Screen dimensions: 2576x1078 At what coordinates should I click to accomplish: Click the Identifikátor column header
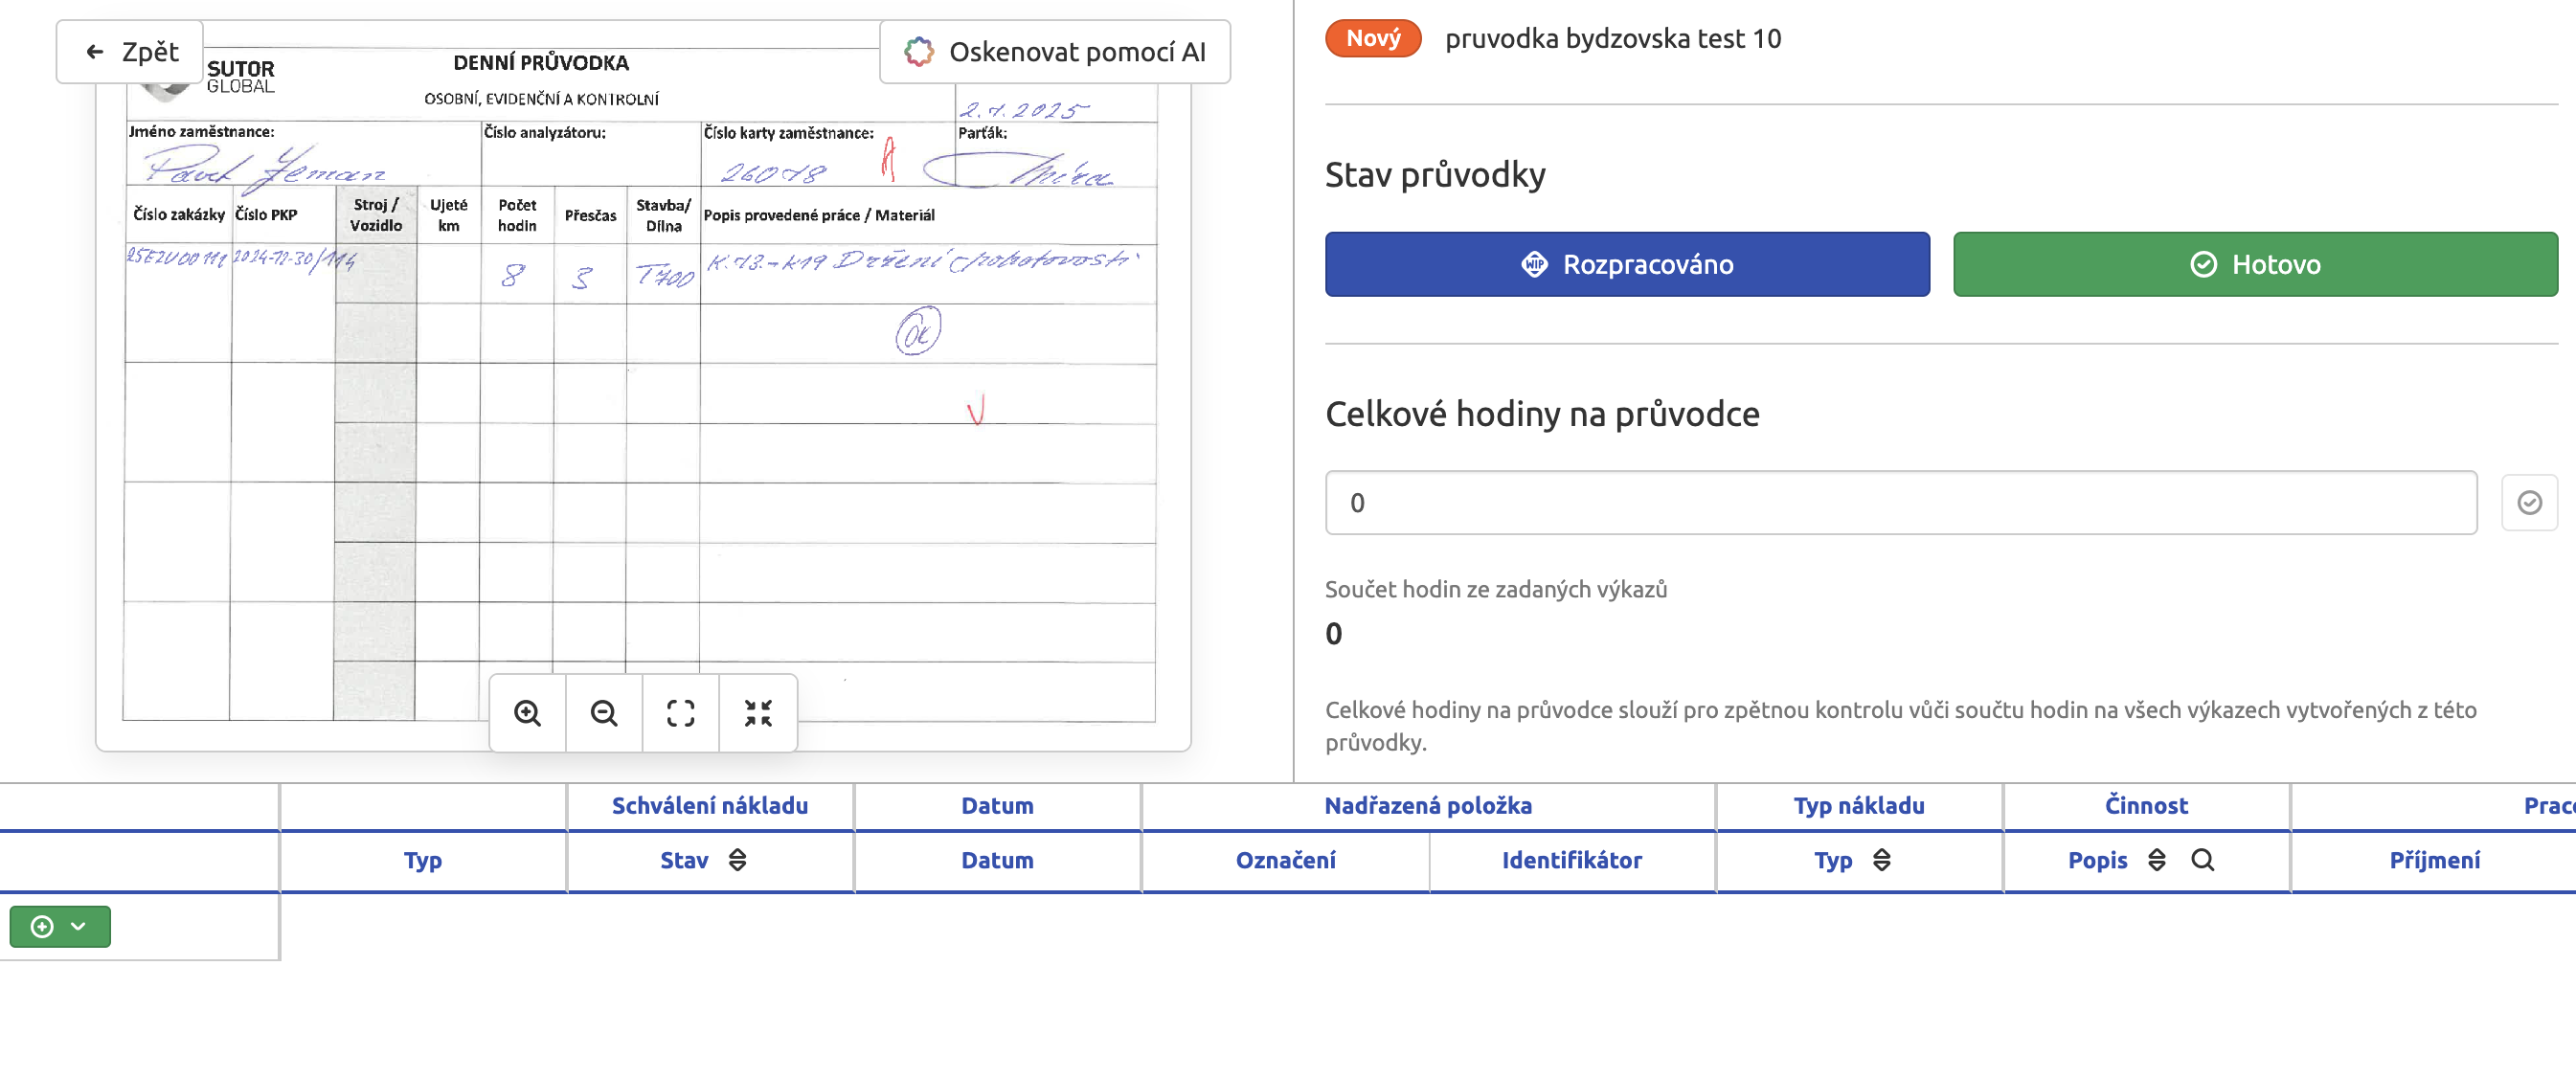coord(1571,860)
